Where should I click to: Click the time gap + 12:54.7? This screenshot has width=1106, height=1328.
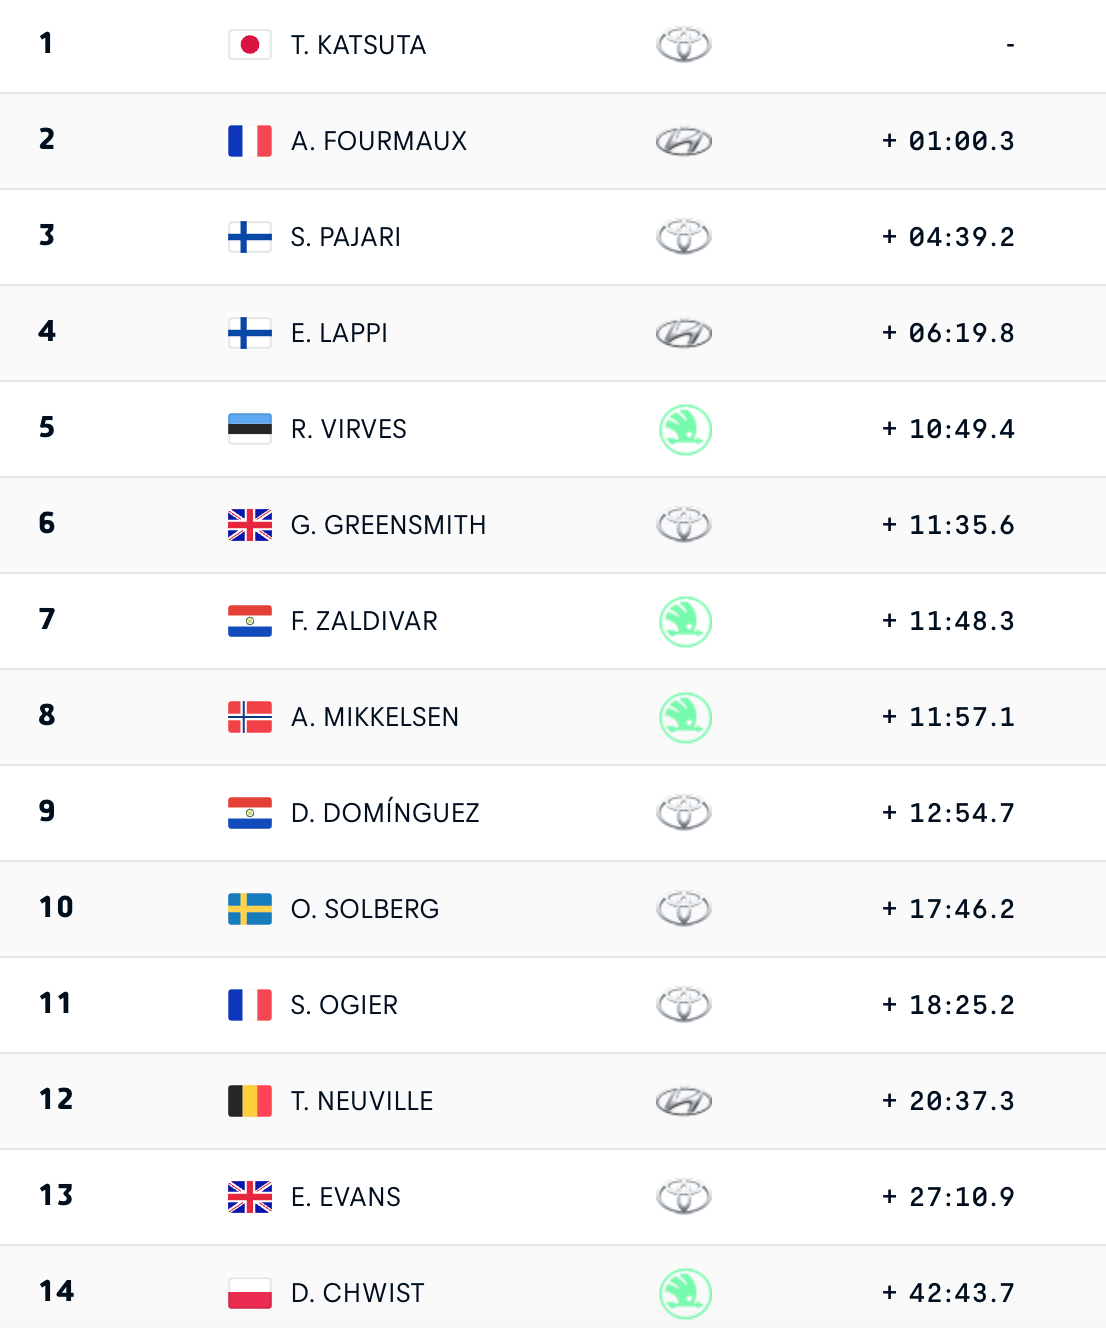(x=948, y=813)
